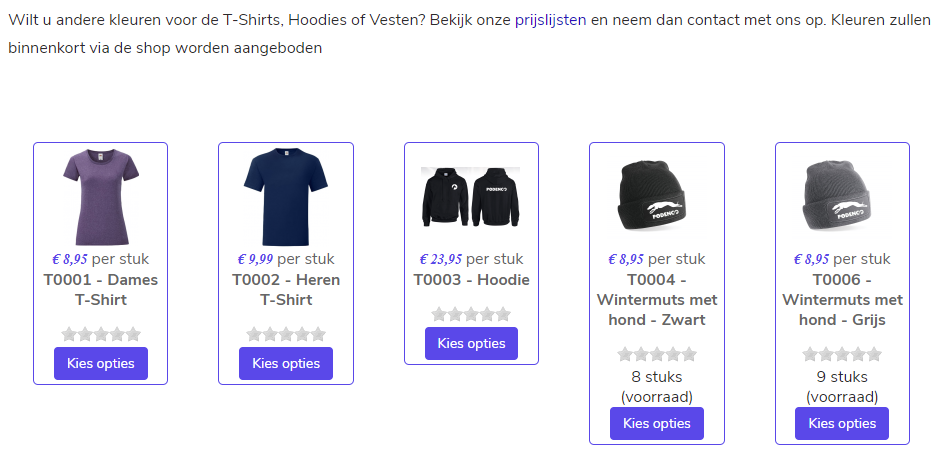Click the Hoodie star rating
Screen dimensions: 950x467
[x=471, y=314]
